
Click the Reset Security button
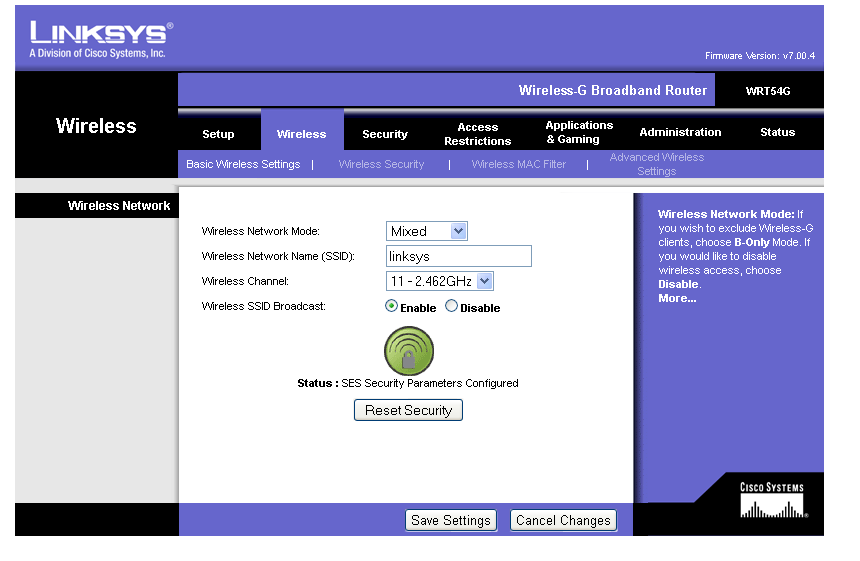[x=408, y=410]
